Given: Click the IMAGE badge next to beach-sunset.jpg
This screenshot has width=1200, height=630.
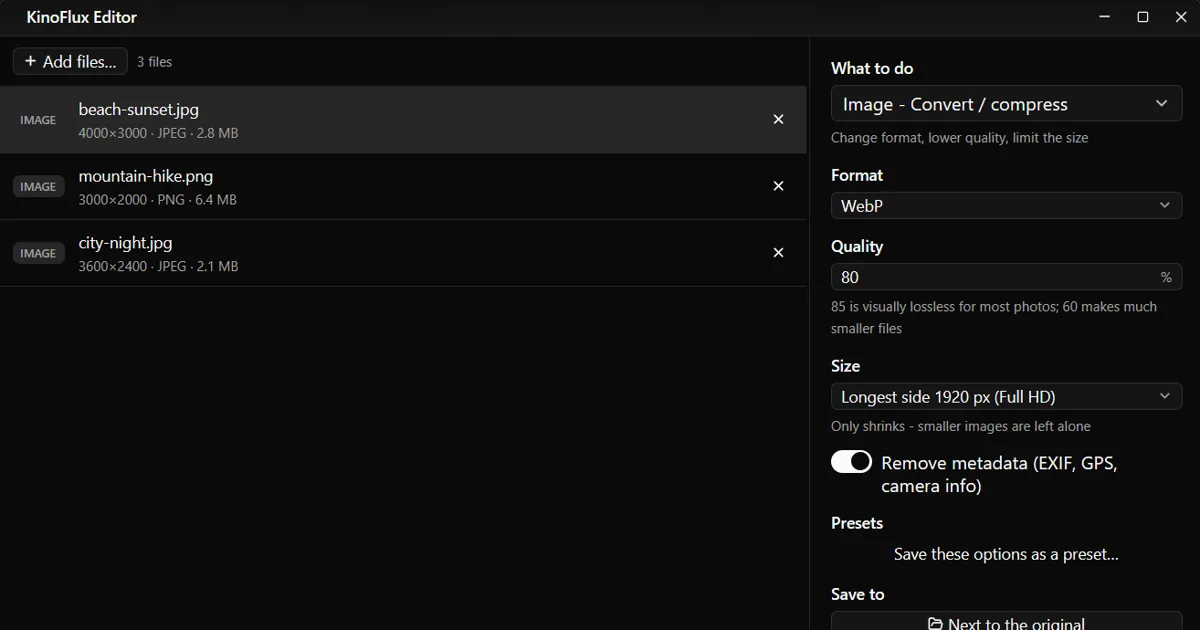Looking at the screenshot, I should point(38,120).
